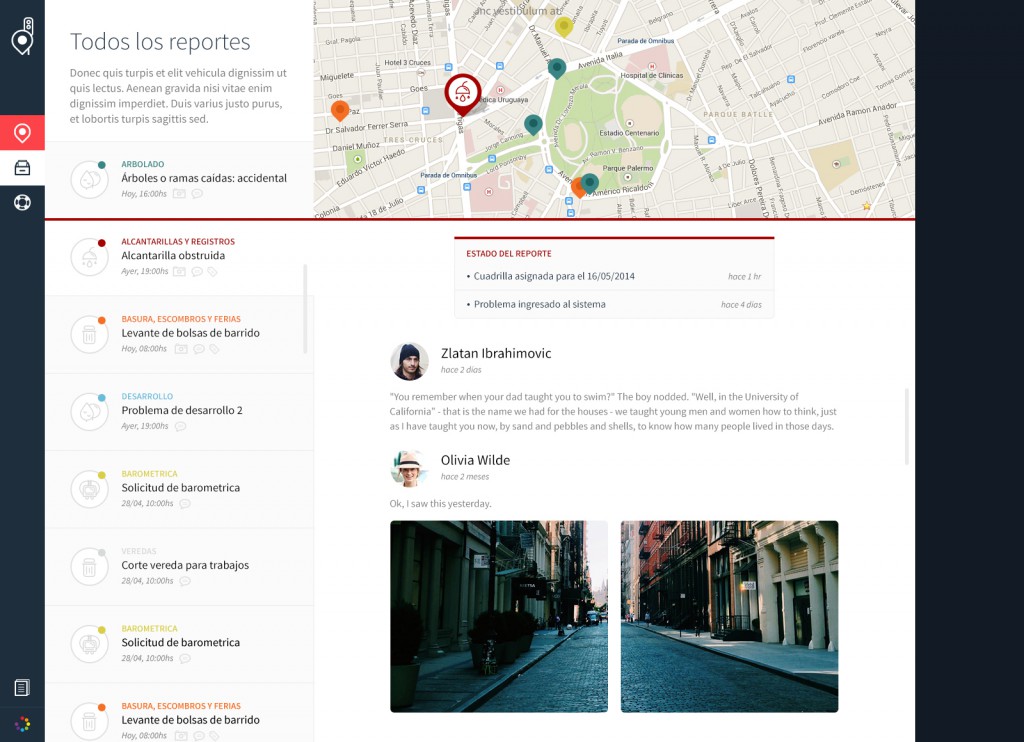Select the archive box icon in sidebar
Viewport: 1024px width, 742px height.
click(22, 168)
